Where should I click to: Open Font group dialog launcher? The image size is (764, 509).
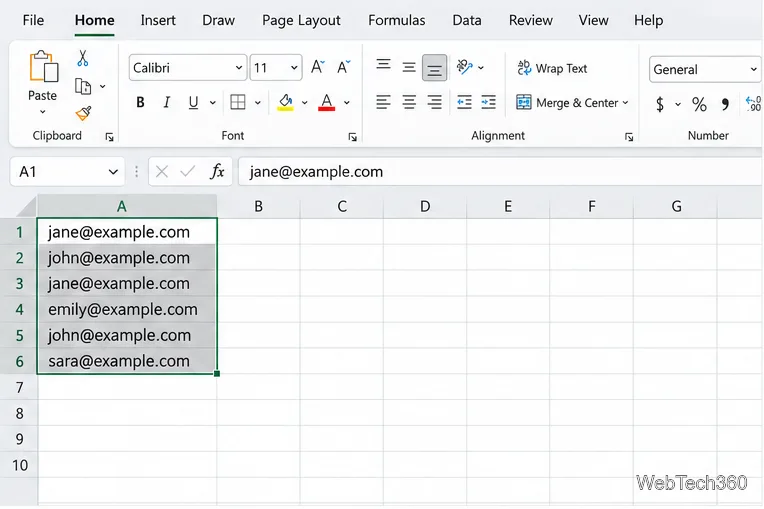coord(353,137)
